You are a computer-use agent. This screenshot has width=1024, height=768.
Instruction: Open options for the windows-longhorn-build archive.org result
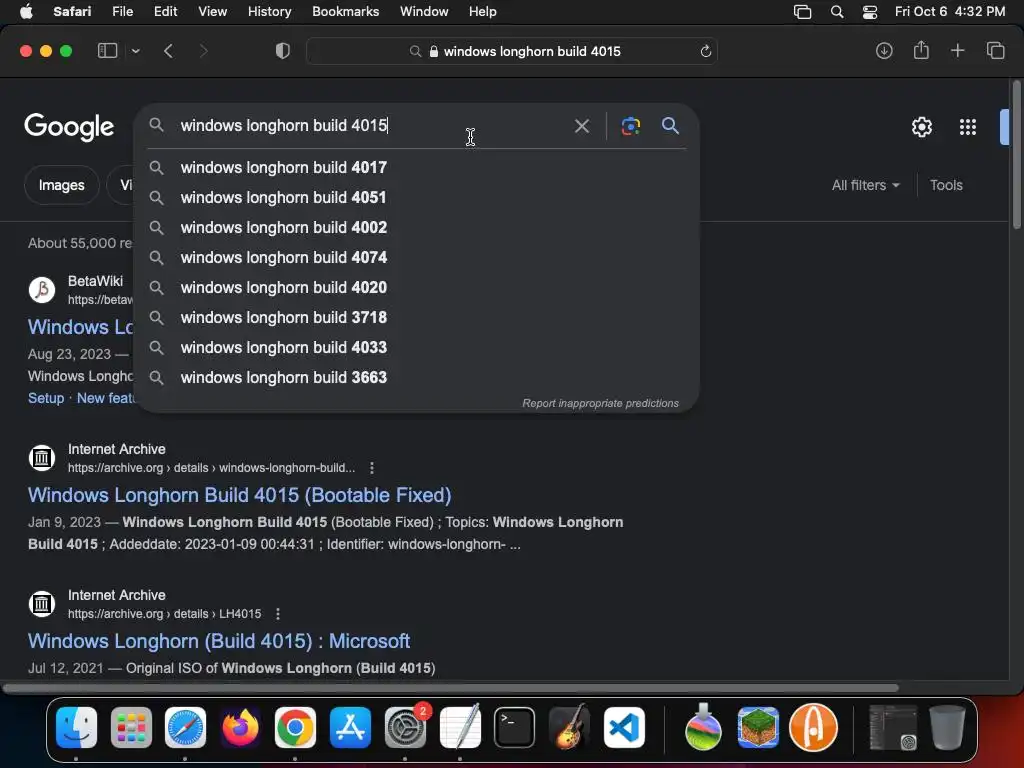coord(372,468)
